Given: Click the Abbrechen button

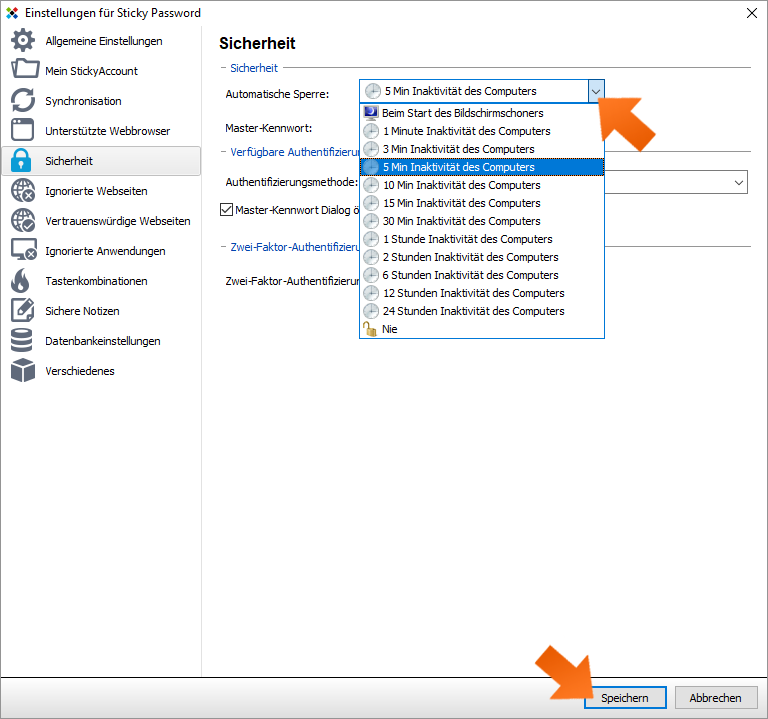Looking at the screenshot, I should point(716,697).
